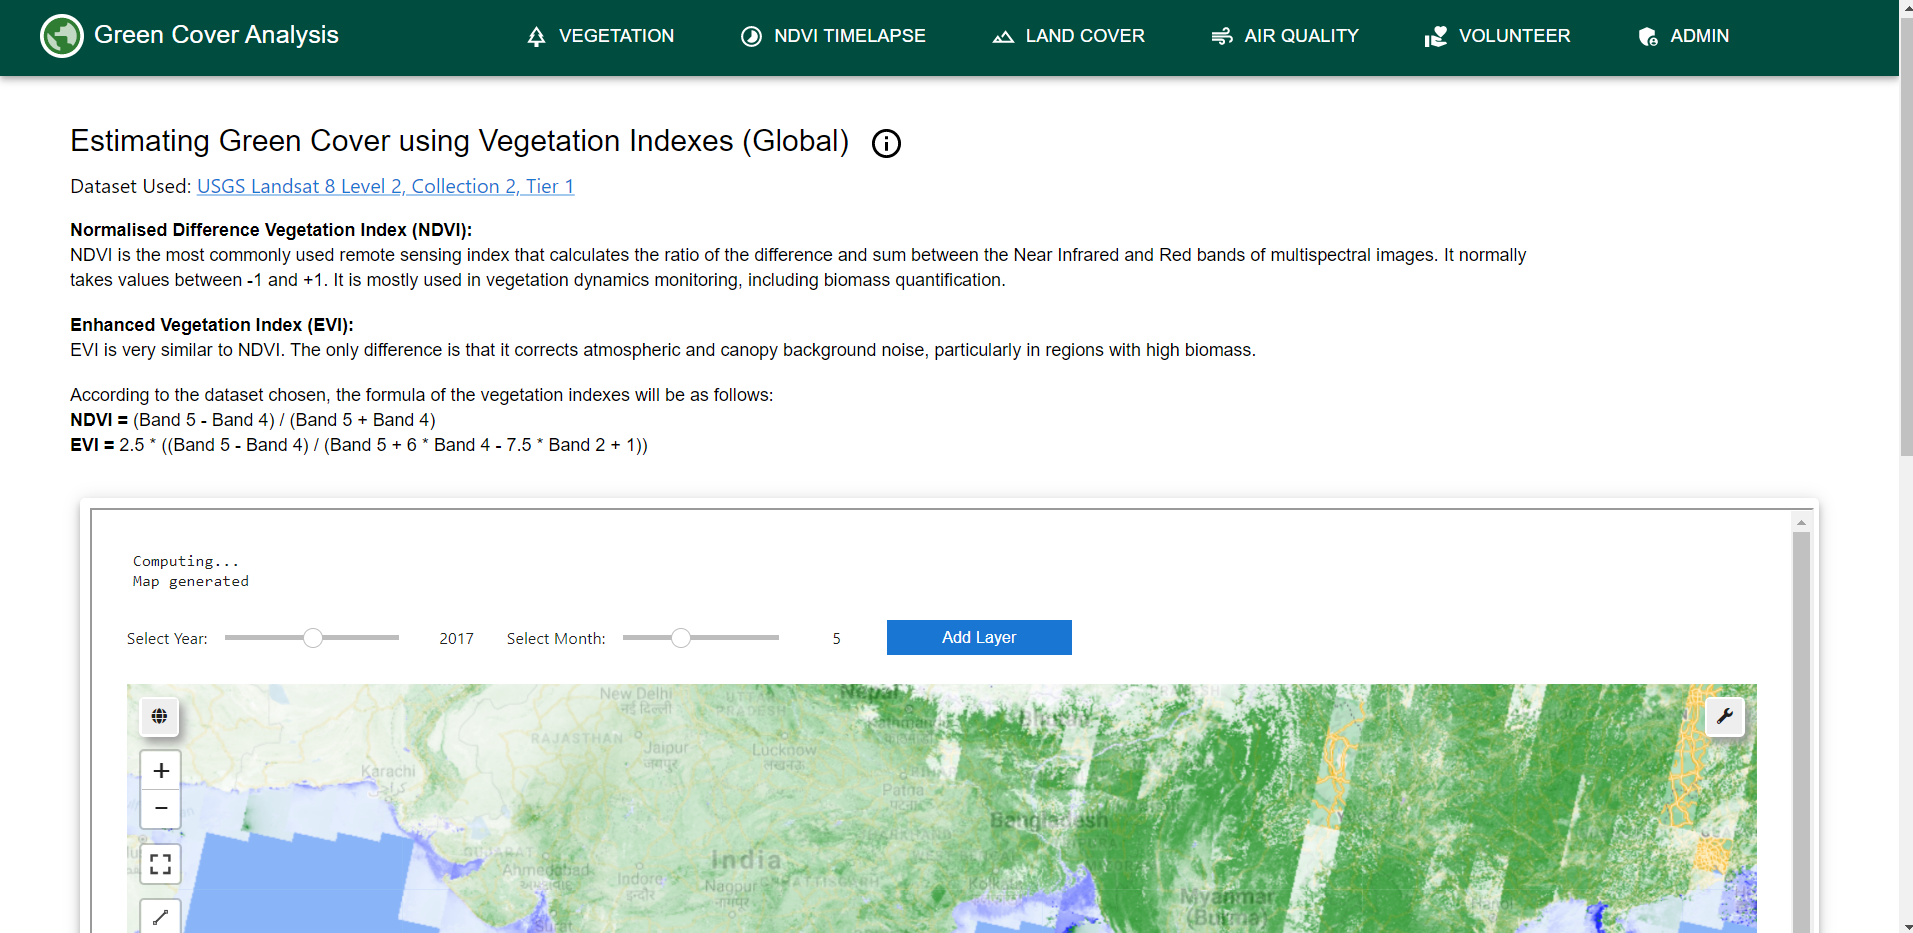Expand the Add Layer options
Image resolution: width=1913 pixels, height=933 pixels.
pos(978,637)
